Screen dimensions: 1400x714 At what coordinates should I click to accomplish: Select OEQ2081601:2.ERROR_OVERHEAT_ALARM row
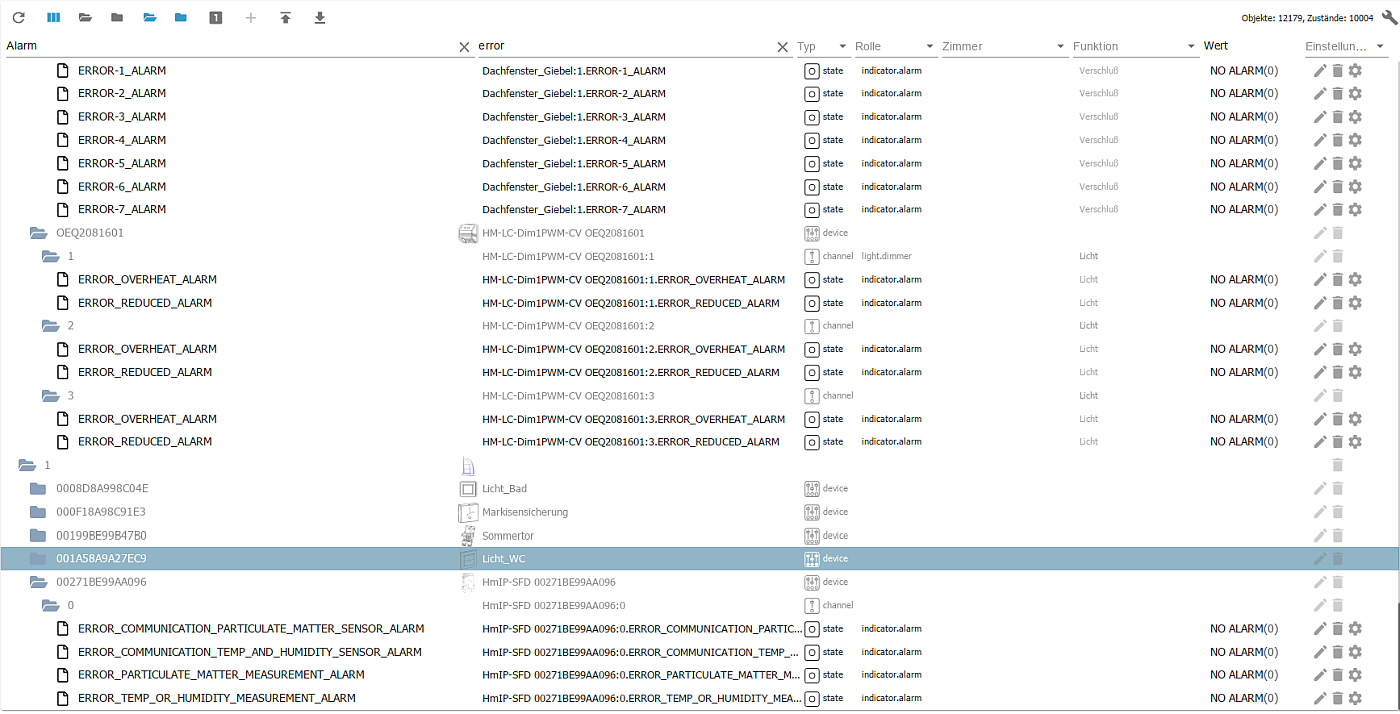pos(700,349)
